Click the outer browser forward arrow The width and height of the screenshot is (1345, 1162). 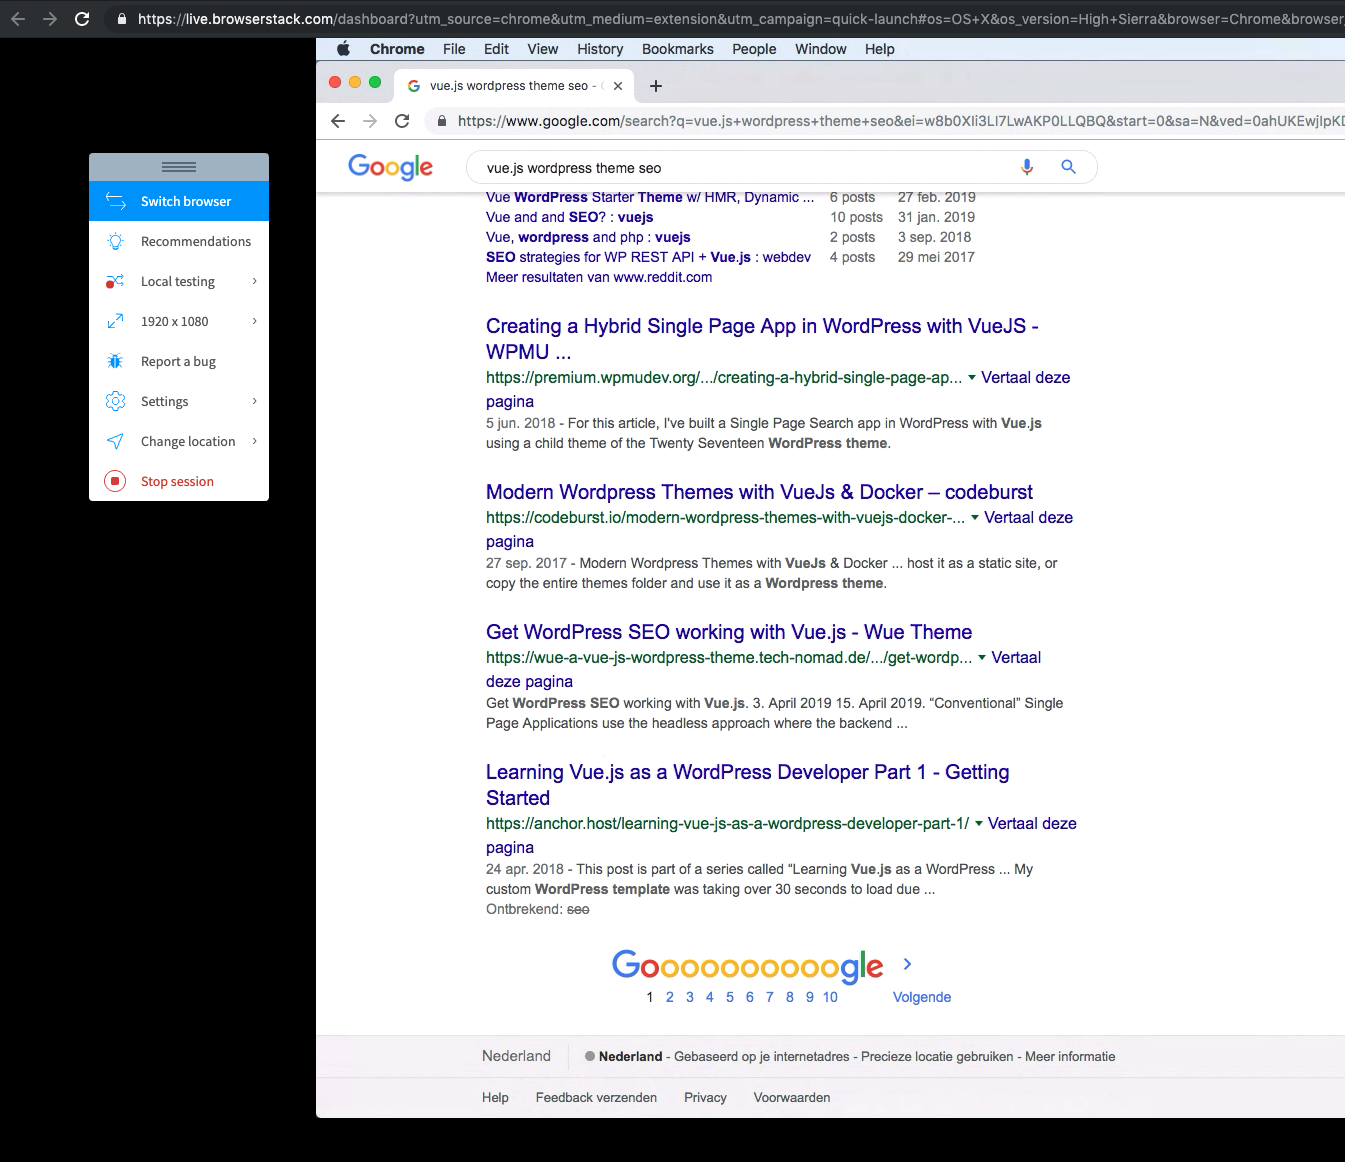[50, 19]
